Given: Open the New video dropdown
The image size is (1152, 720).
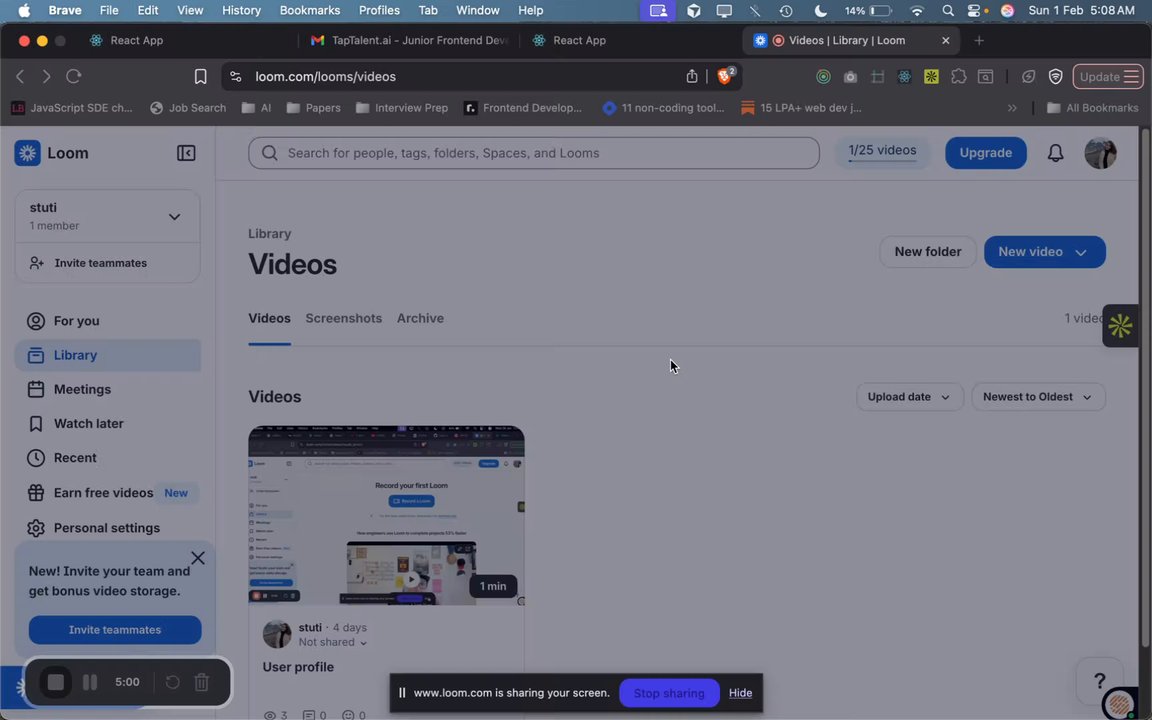Looking at the screenshot, I should tap(1044, 251).
